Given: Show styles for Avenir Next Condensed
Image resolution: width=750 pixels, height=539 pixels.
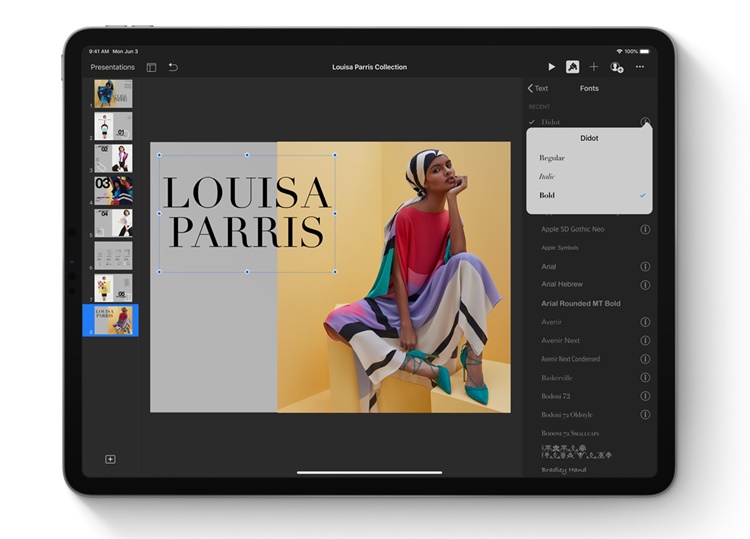Looking at the screenshot, I should [645, 359].
